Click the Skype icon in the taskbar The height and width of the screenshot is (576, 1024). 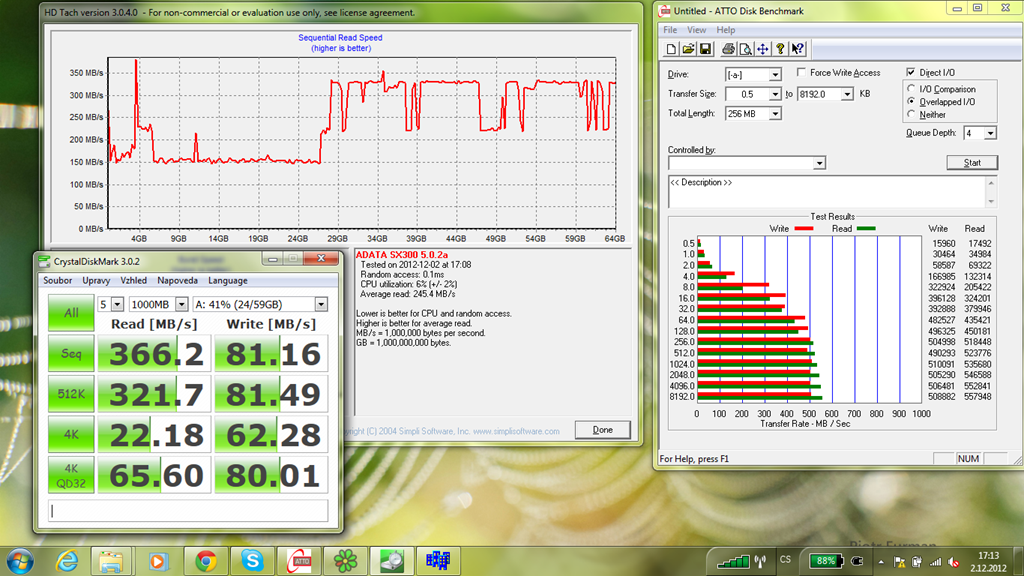[252, 560]
